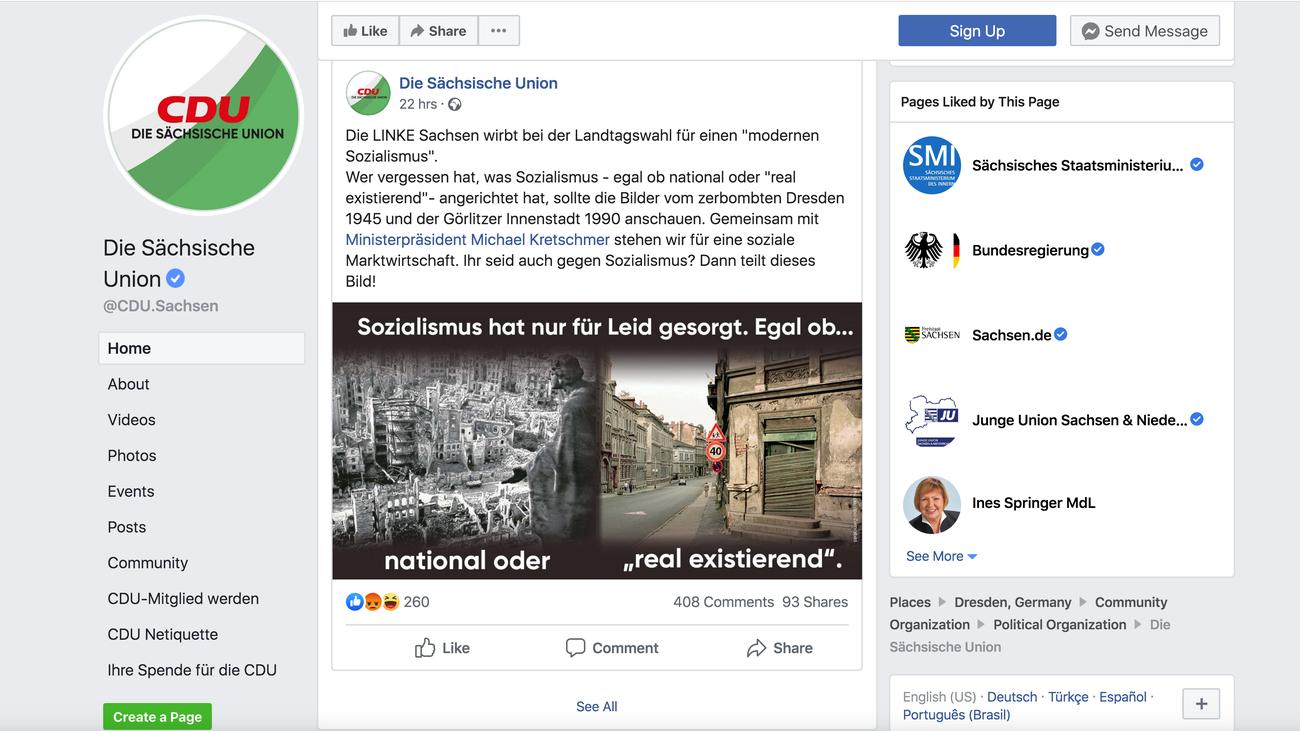Open the three-dots more options menu
The width and height of the screenshot is (1300, 731).
click(x=498, y=31)
